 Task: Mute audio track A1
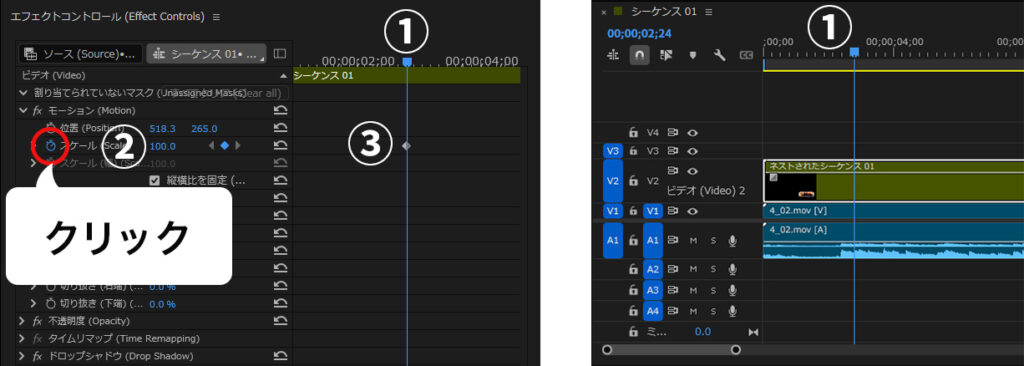tap(693, 241)
